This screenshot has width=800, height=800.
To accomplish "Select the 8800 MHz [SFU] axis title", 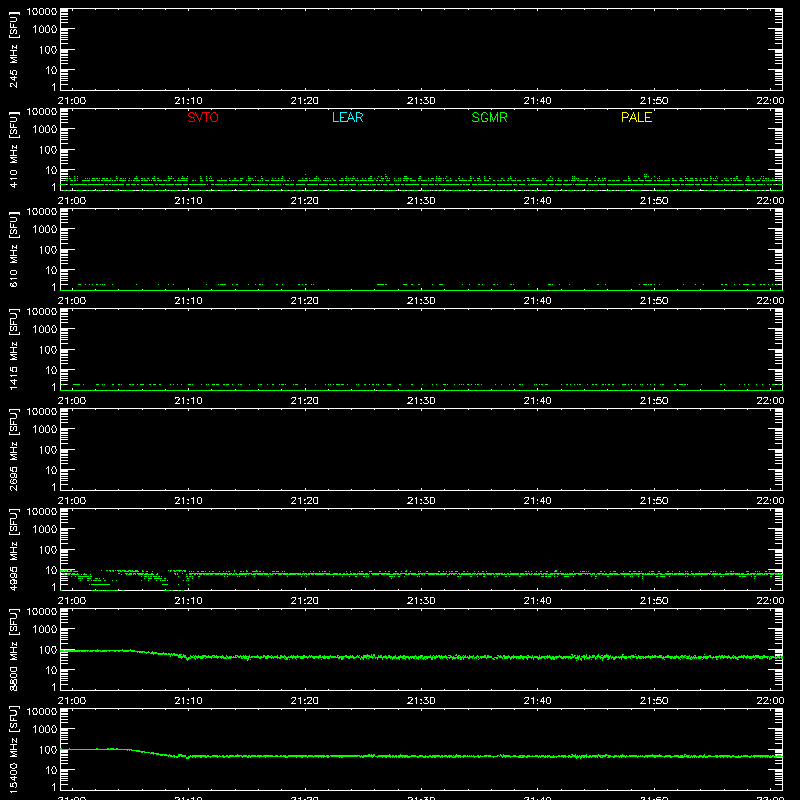I will pos(13,649).
